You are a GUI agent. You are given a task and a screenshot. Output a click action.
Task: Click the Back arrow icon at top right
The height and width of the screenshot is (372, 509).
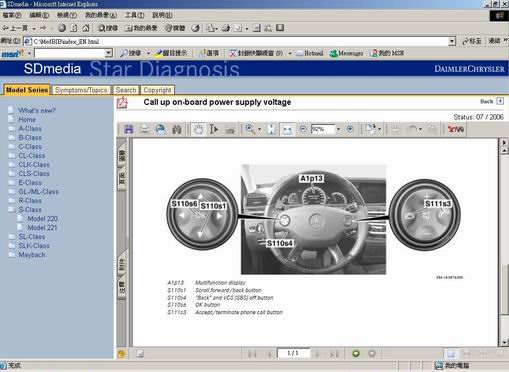pos(500,101)
